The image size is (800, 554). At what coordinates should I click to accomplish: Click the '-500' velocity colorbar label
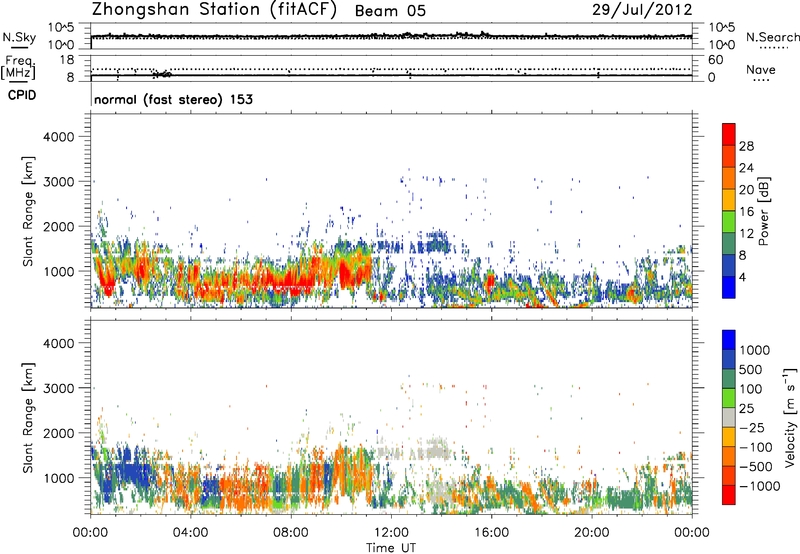coord(756,467)
